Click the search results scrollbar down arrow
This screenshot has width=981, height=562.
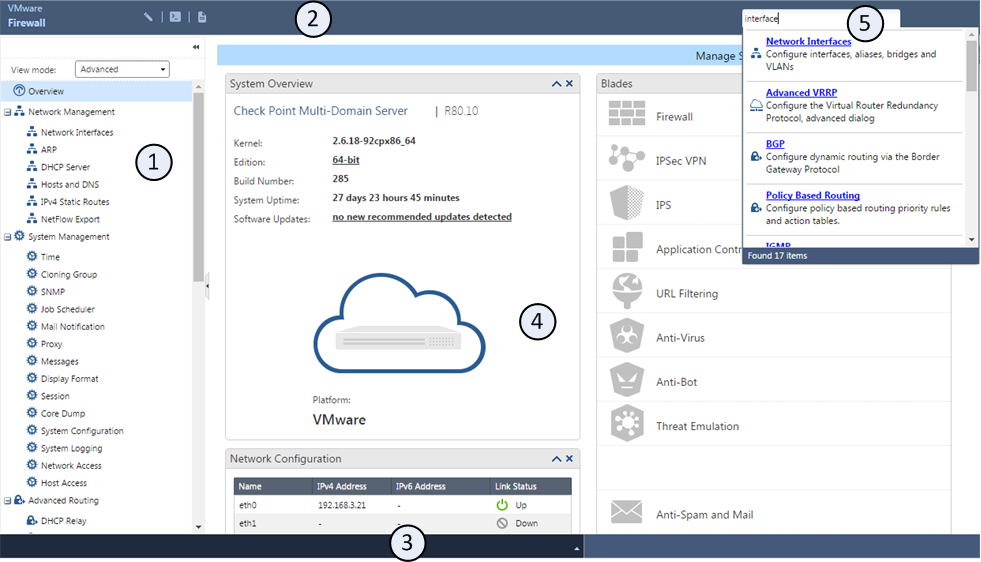[x=972, y=240]
